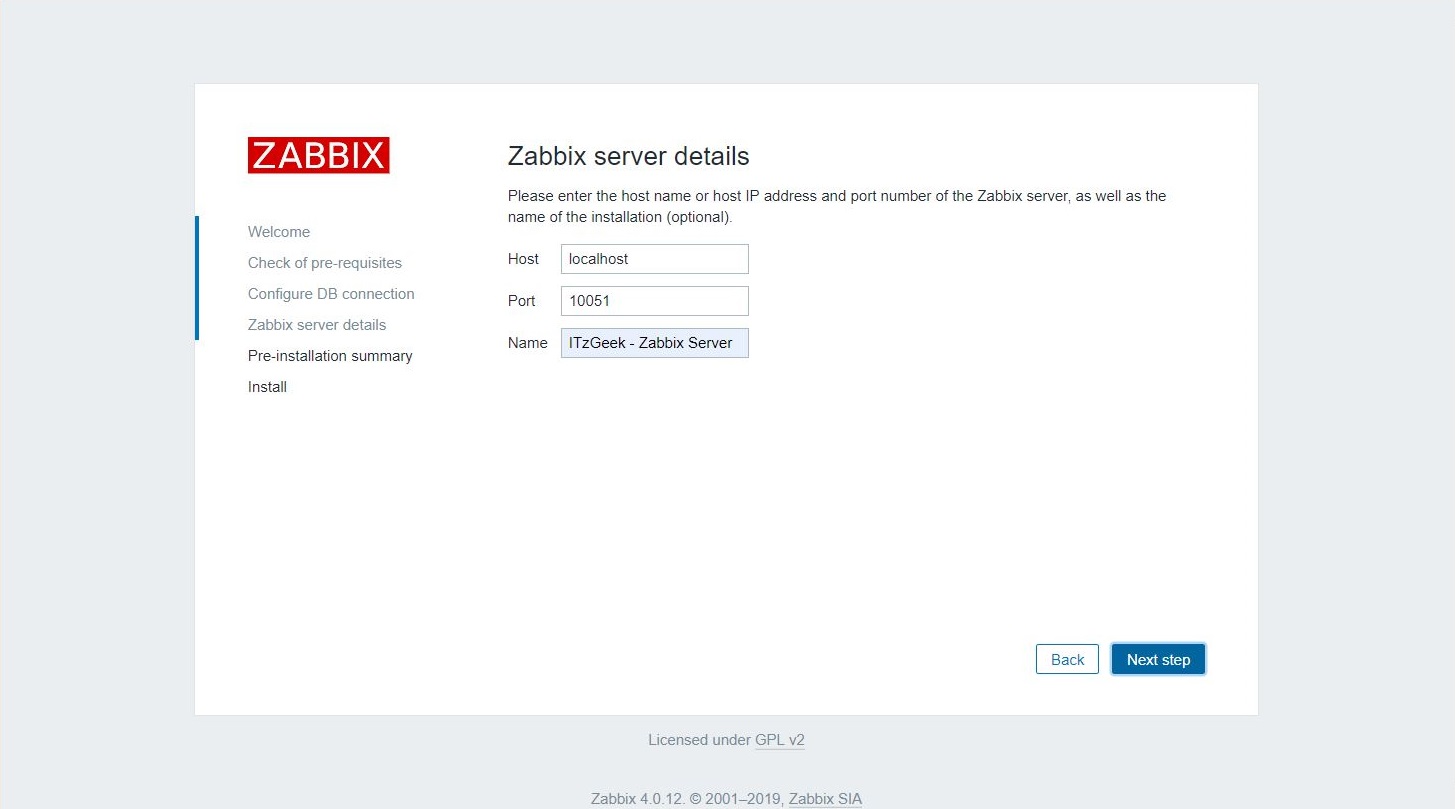Click the Host input field
This screenshot has height=809, width=1455.
(655, 259)
